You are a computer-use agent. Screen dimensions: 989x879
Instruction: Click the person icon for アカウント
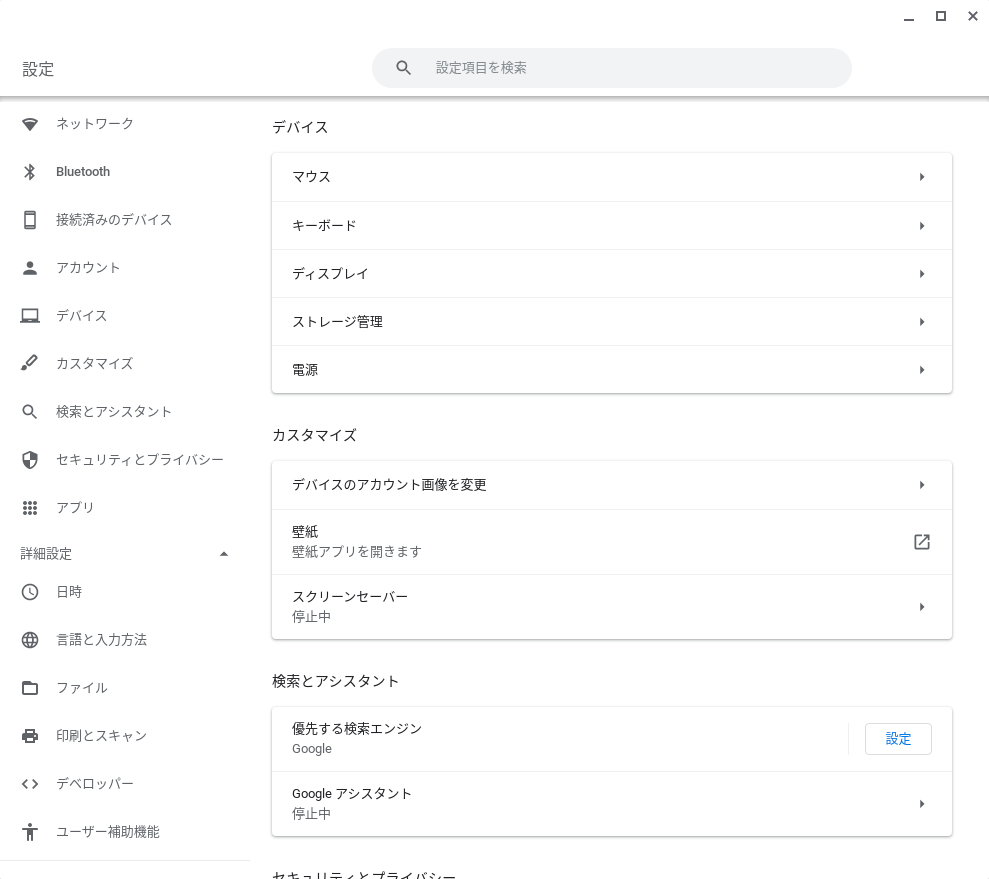coord(30,268)
